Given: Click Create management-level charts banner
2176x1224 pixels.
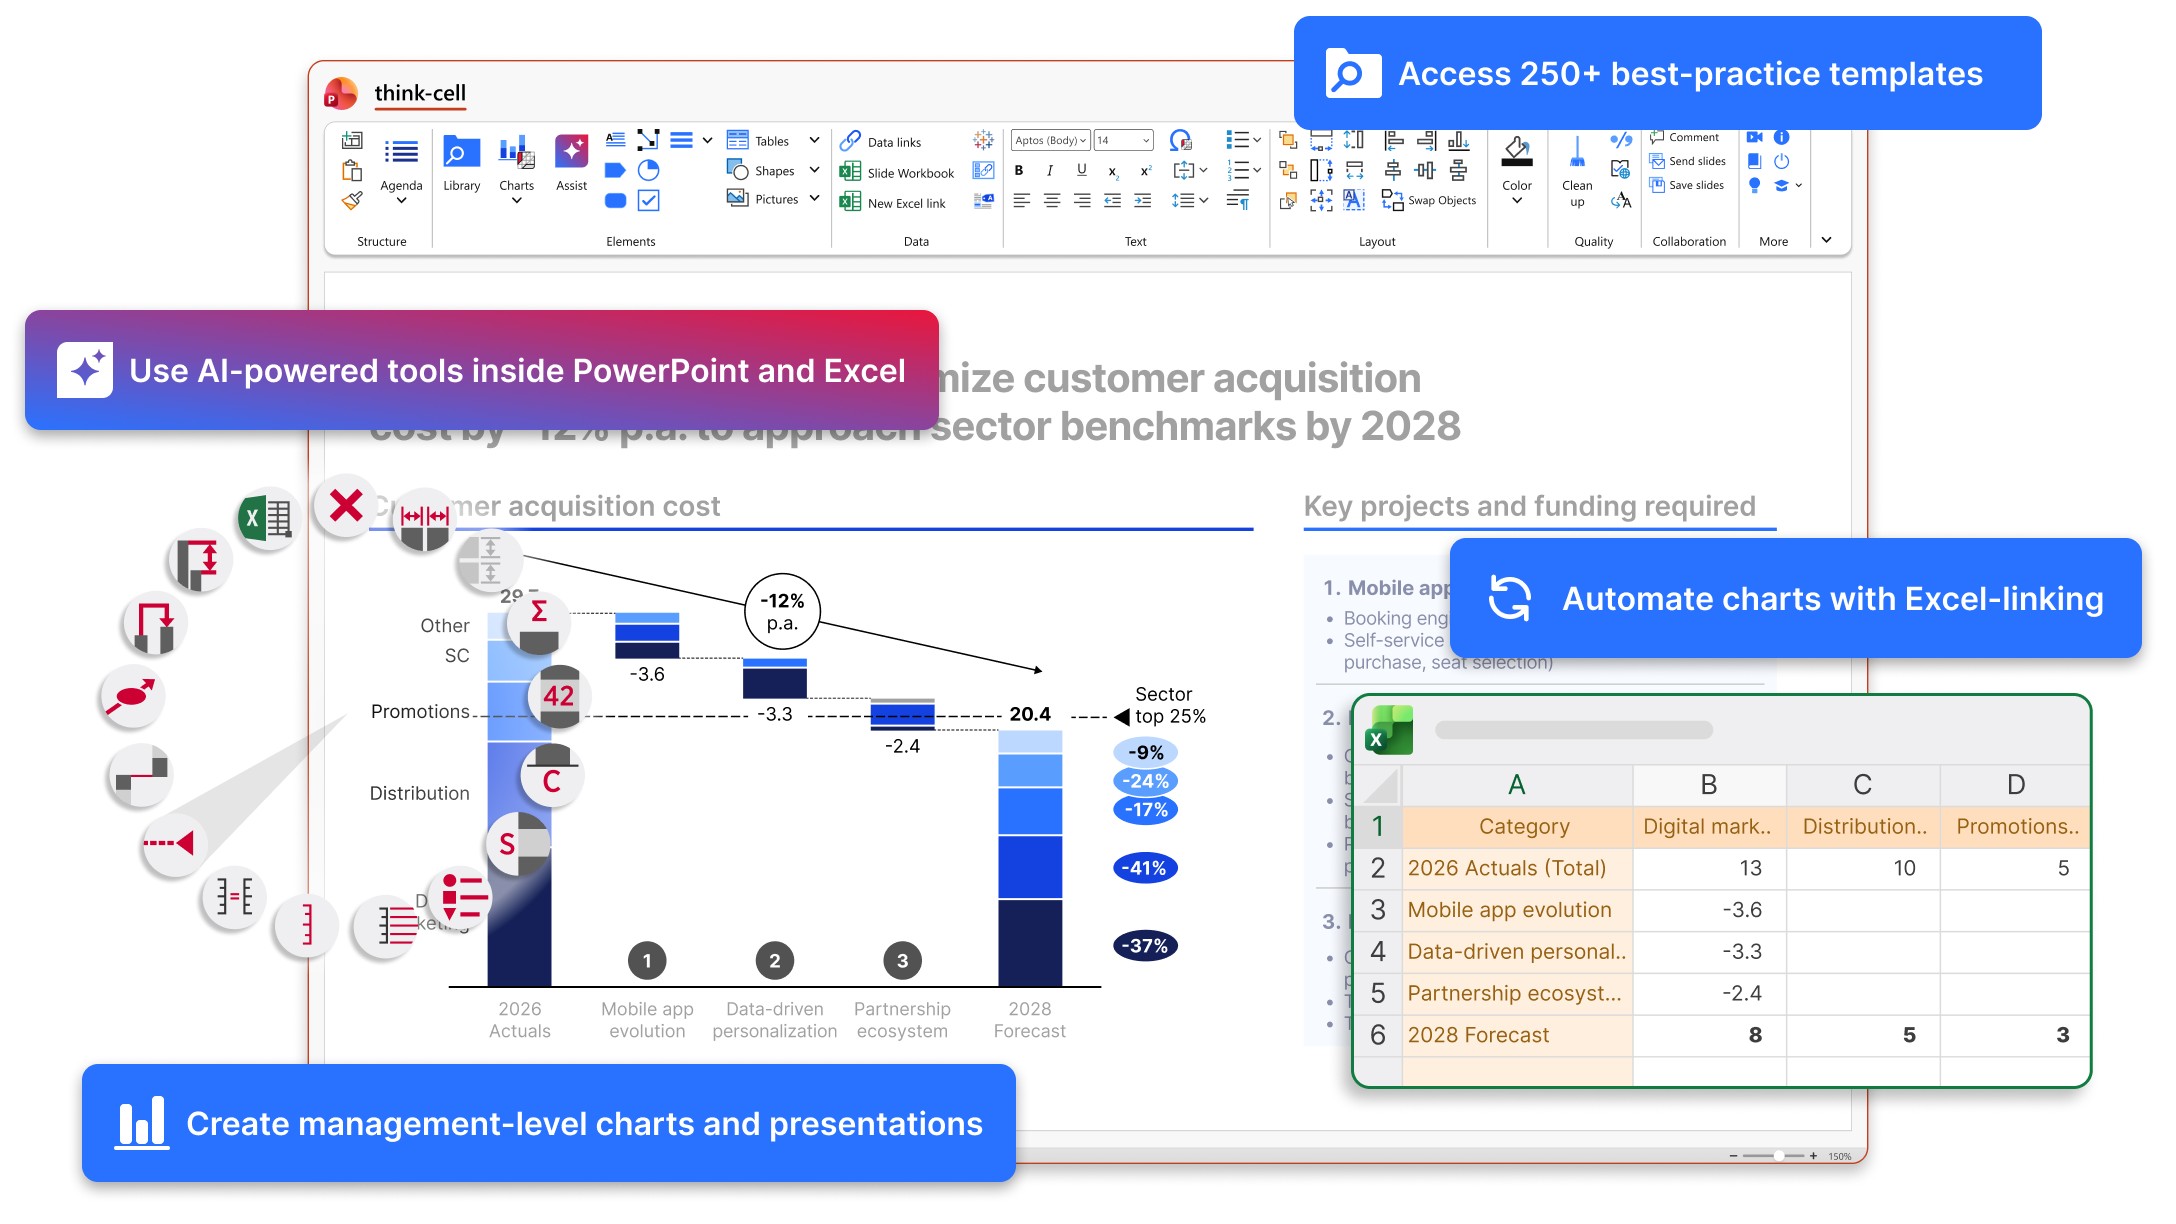Looking at the screenshot, I should (x=548, y=1123).
